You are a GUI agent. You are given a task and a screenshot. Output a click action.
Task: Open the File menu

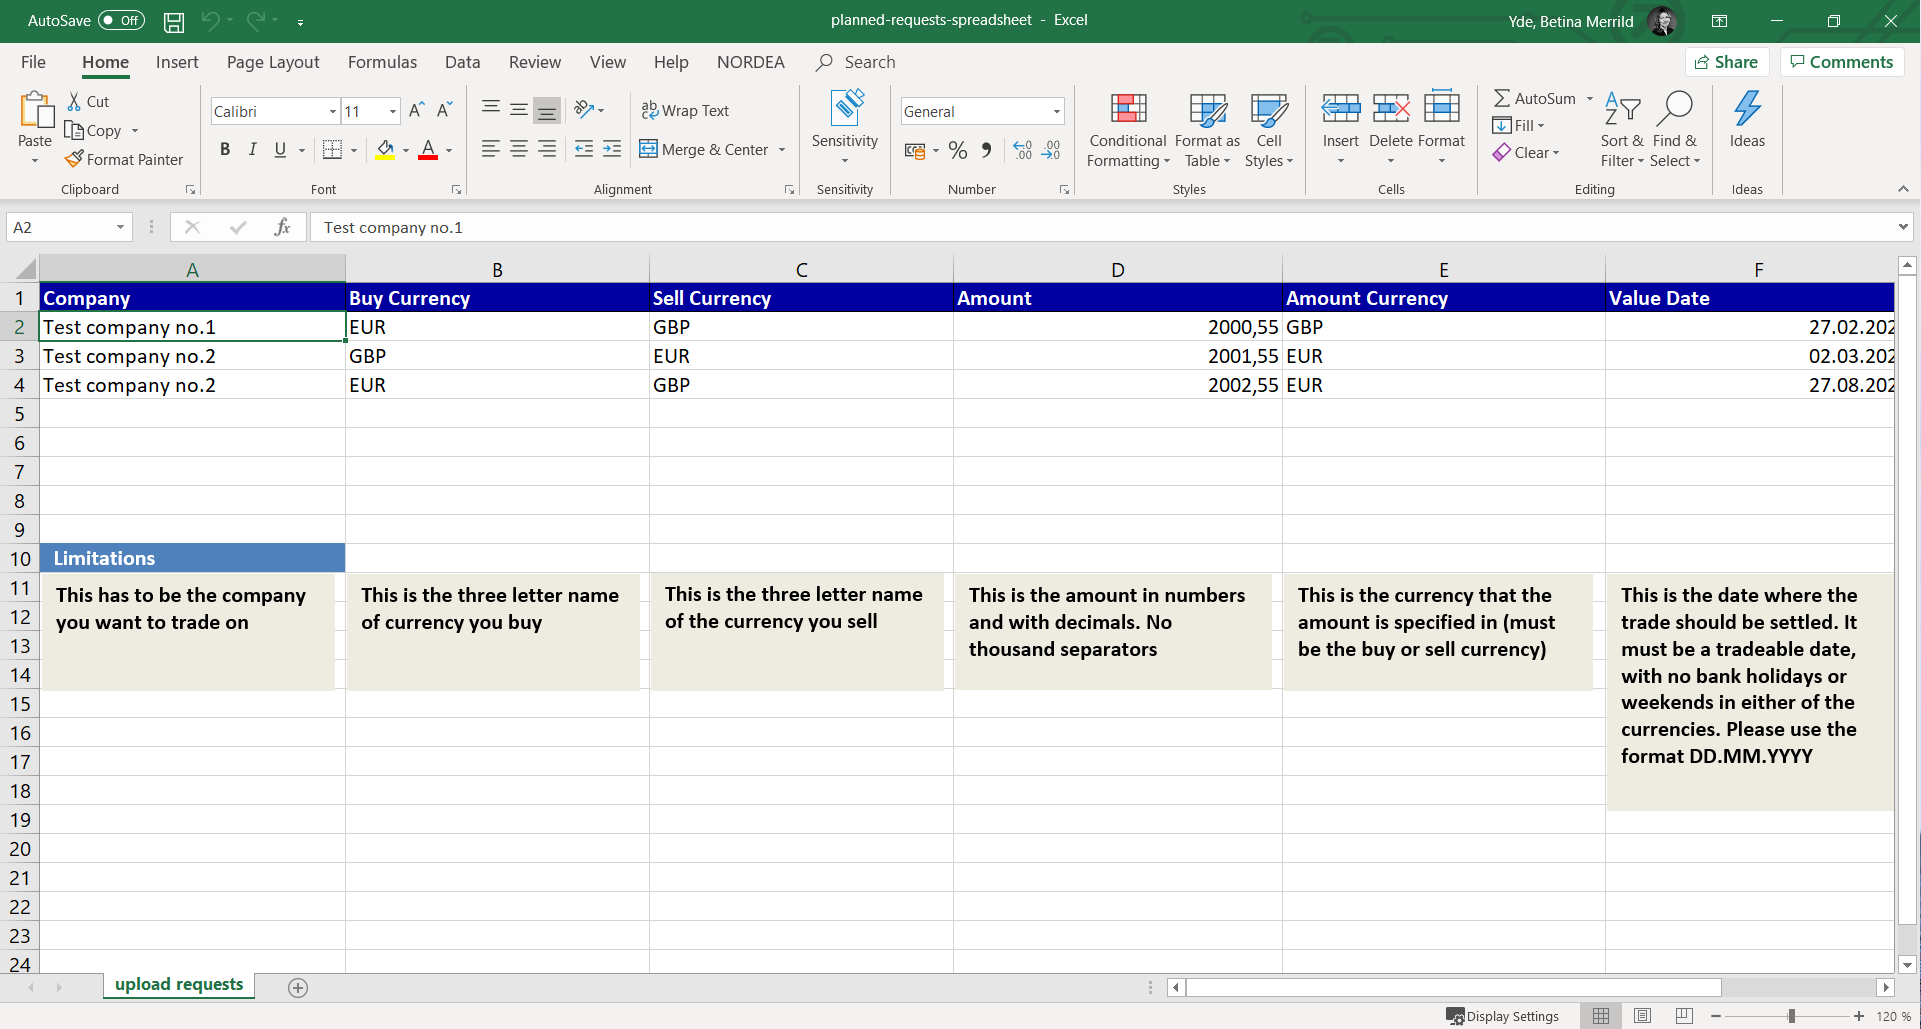pos(33,62)
